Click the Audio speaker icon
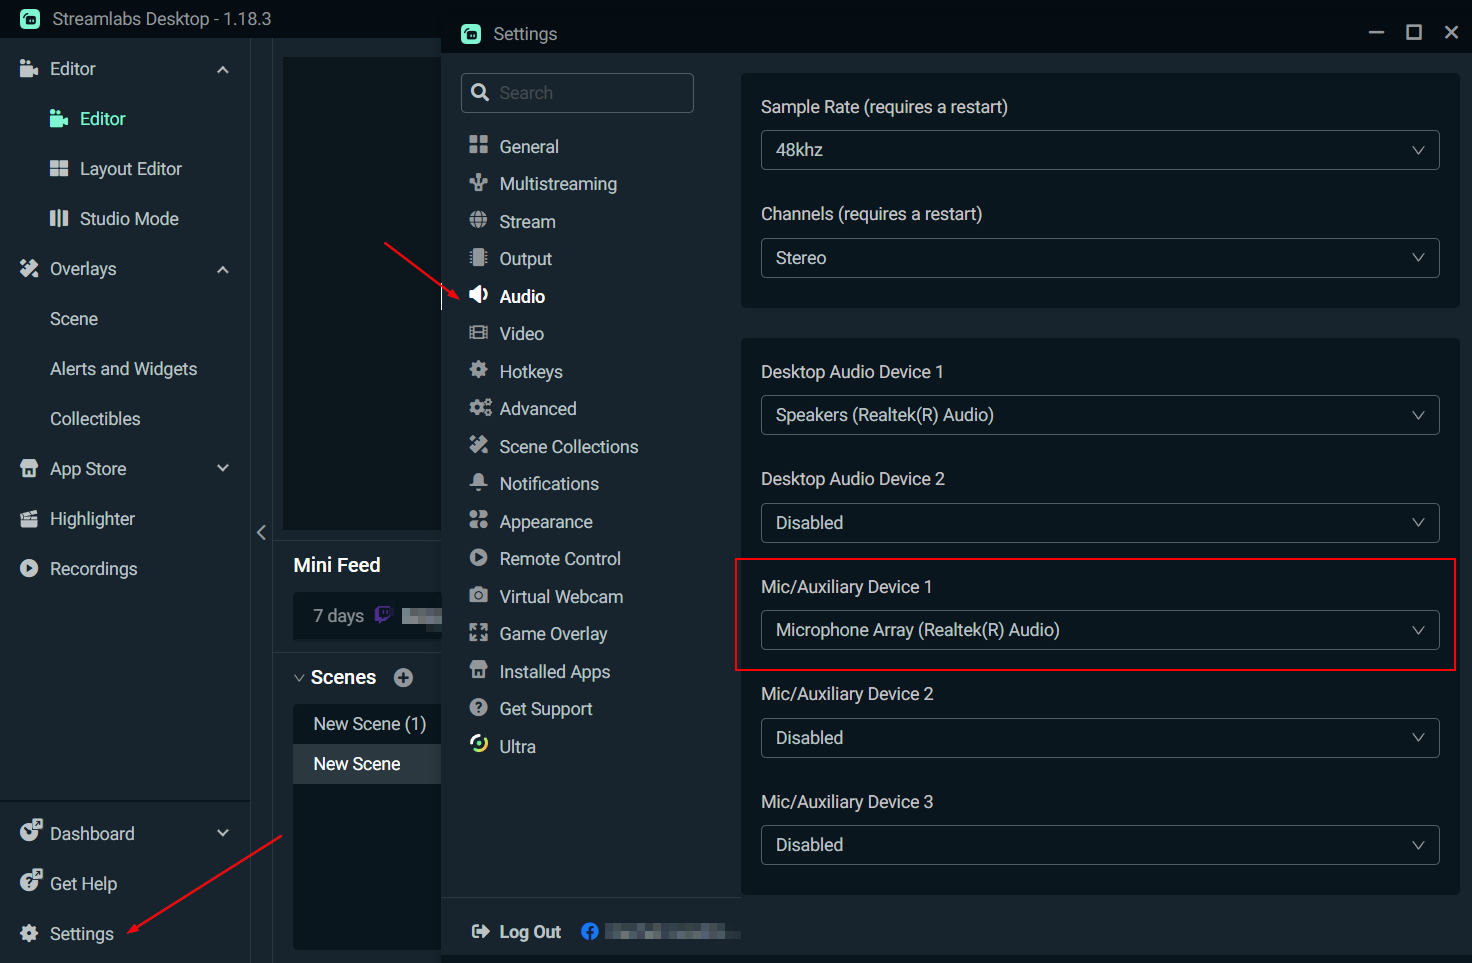The width and height of the screenshot is (1472, 963). coord(479,295)
